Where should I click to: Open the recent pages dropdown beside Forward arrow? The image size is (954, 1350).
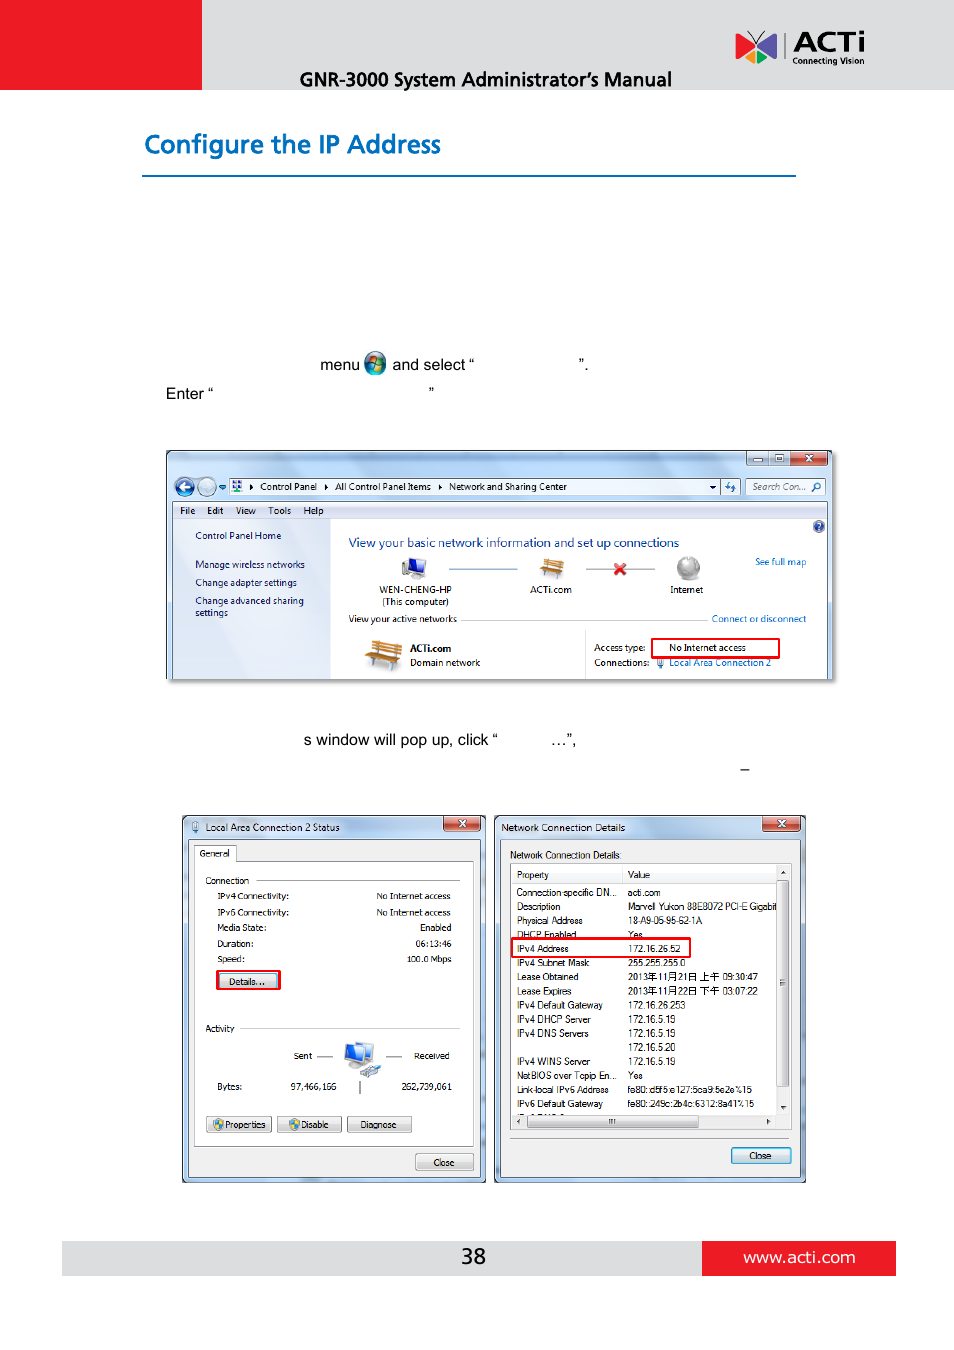pyautogui.click(x=222, y=488)
